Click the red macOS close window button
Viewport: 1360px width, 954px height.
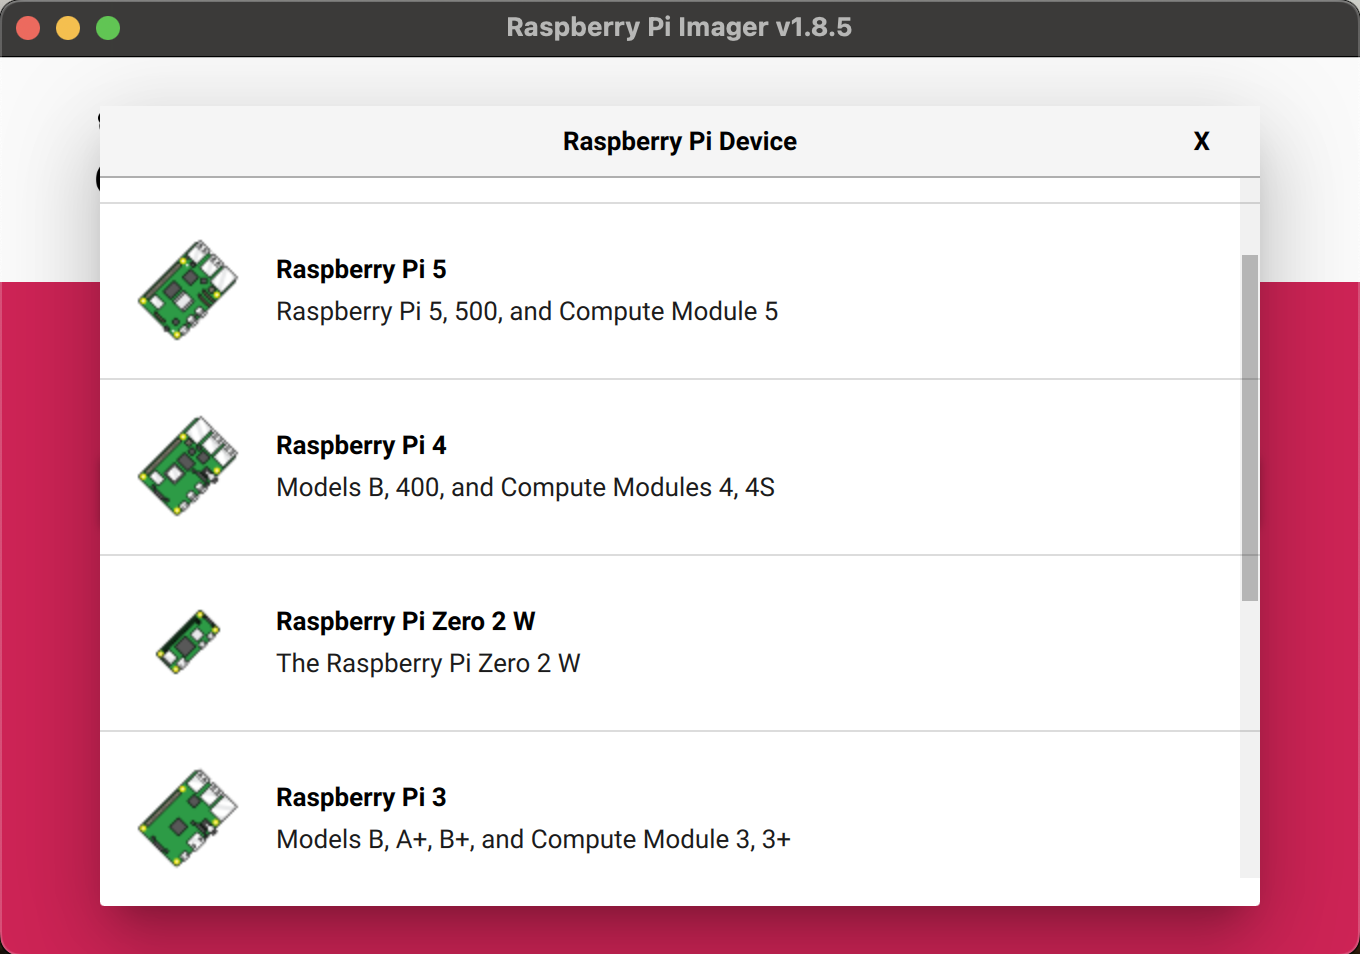tap(28, 28)
